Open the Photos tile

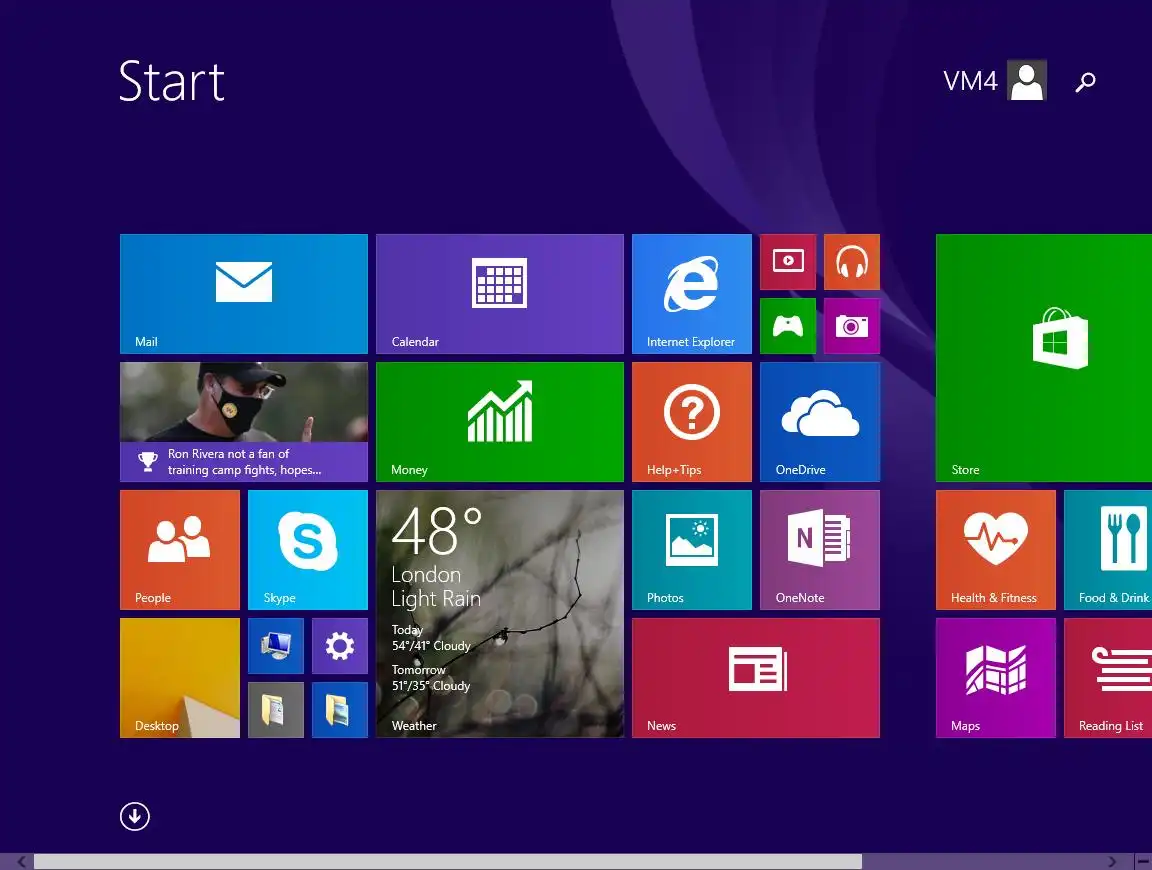point(691,550)
